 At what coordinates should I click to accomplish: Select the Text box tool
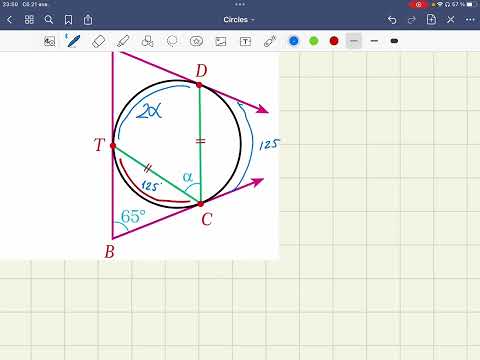click(x=245, y=41)
